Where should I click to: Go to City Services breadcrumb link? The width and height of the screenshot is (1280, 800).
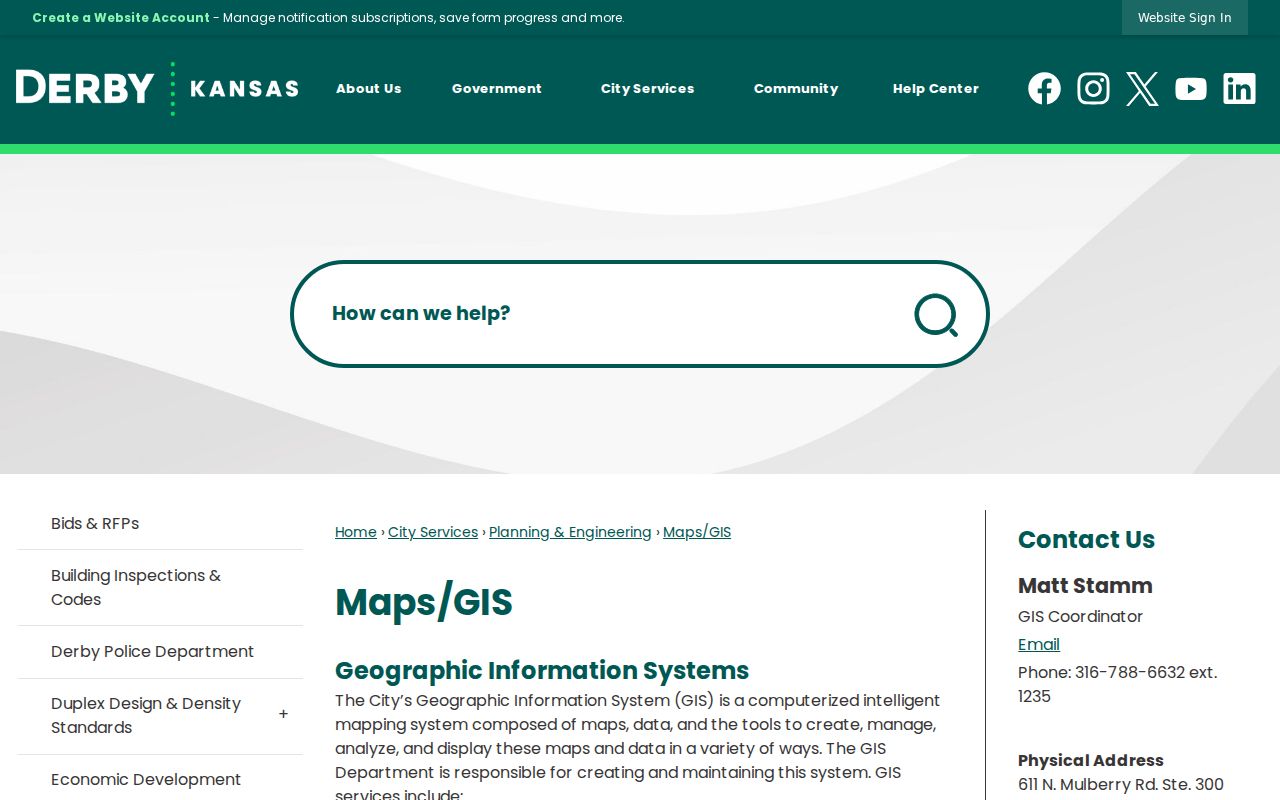click(433, 532)
